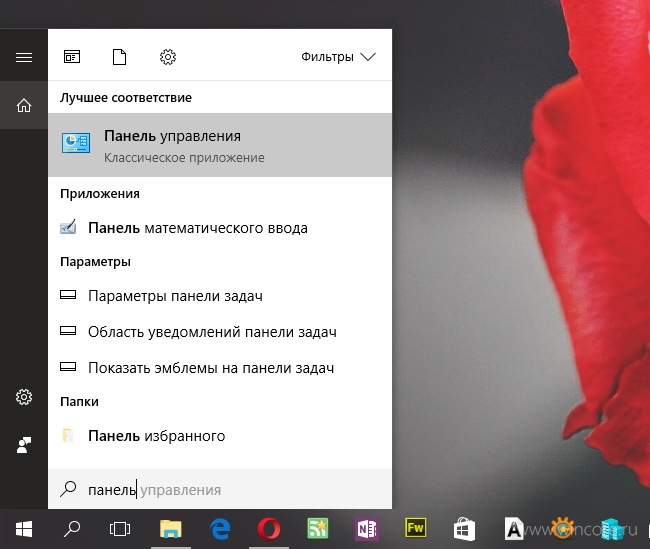
Task: Open Панель избранного folder result
Action: 220,436
